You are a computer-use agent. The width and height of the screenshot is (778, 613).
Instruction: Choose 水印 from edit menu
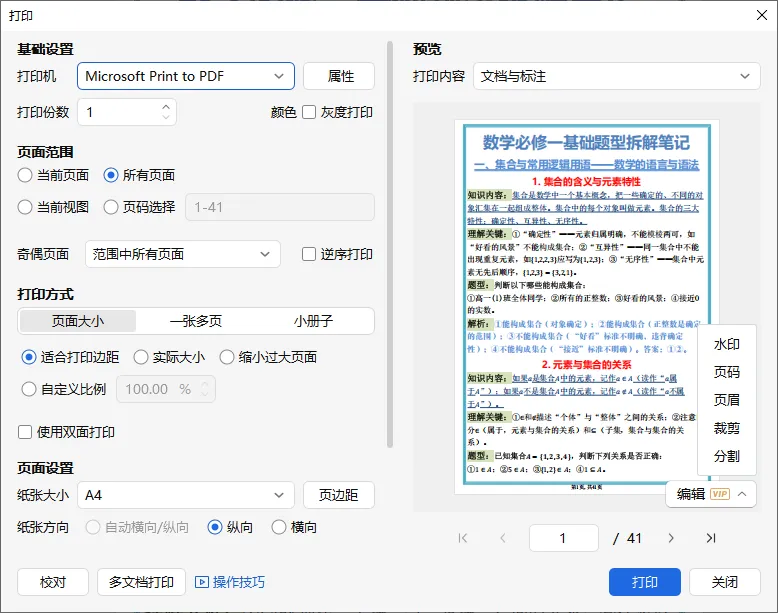726,344
